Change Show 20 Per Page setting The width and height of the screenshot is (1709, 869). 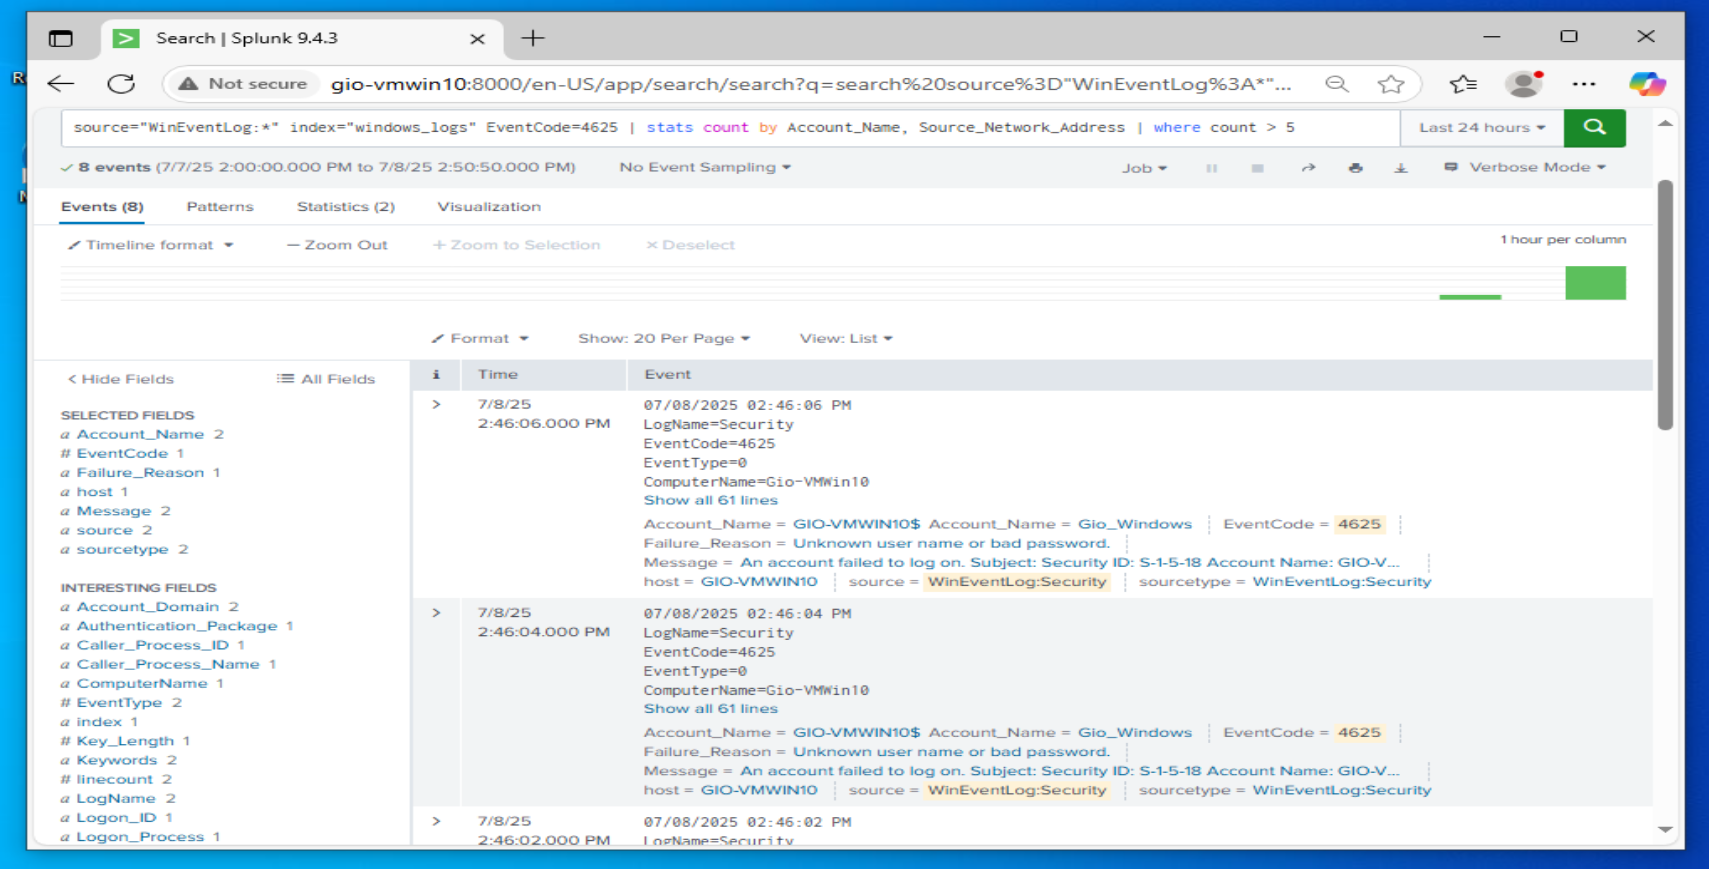664,339
